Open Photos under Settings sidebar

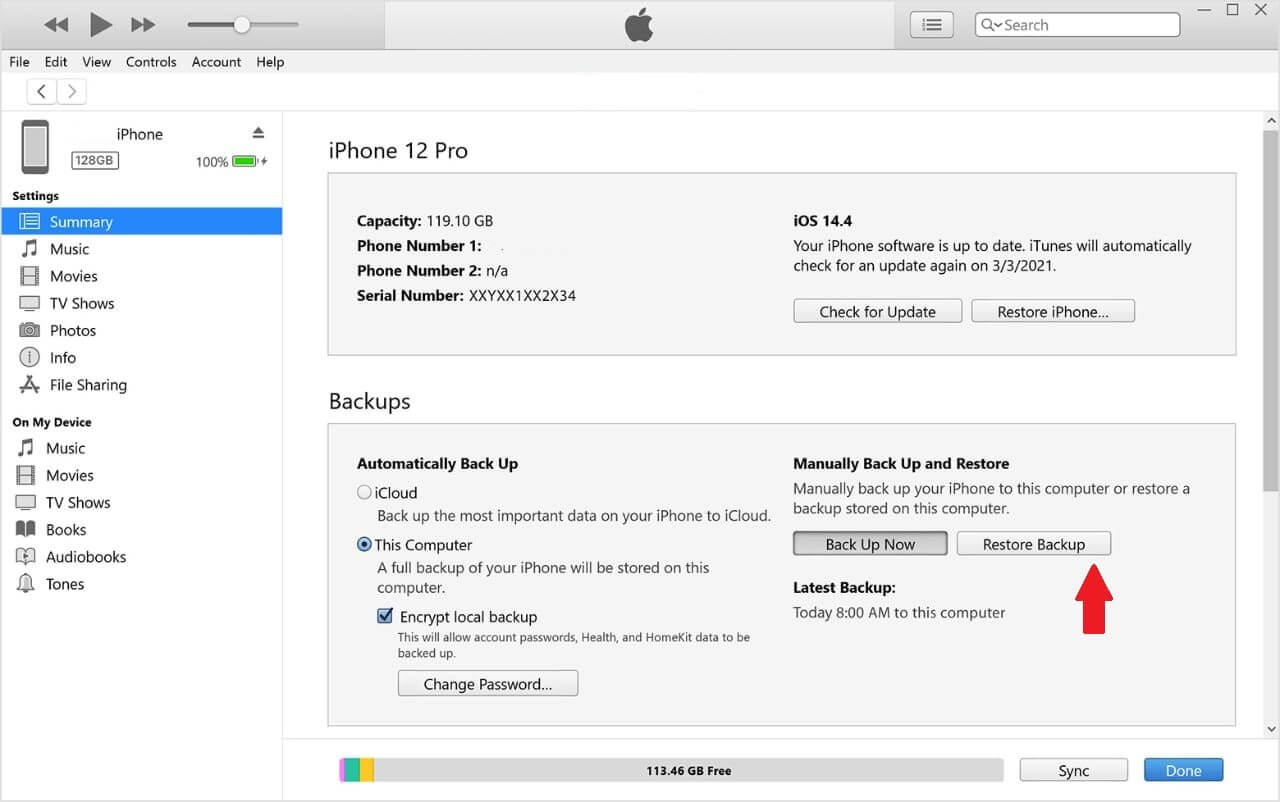coord(72,330)
